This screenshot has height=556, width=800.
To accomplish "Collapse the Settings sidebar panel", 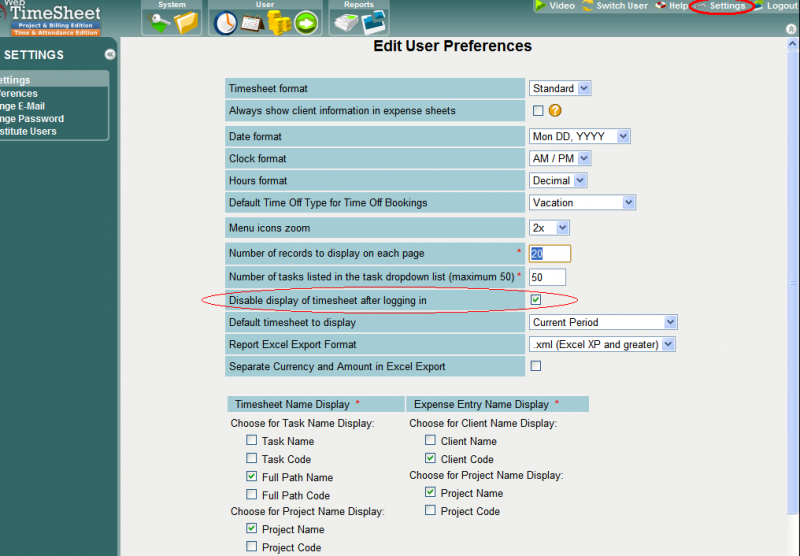I will (109, 55).
